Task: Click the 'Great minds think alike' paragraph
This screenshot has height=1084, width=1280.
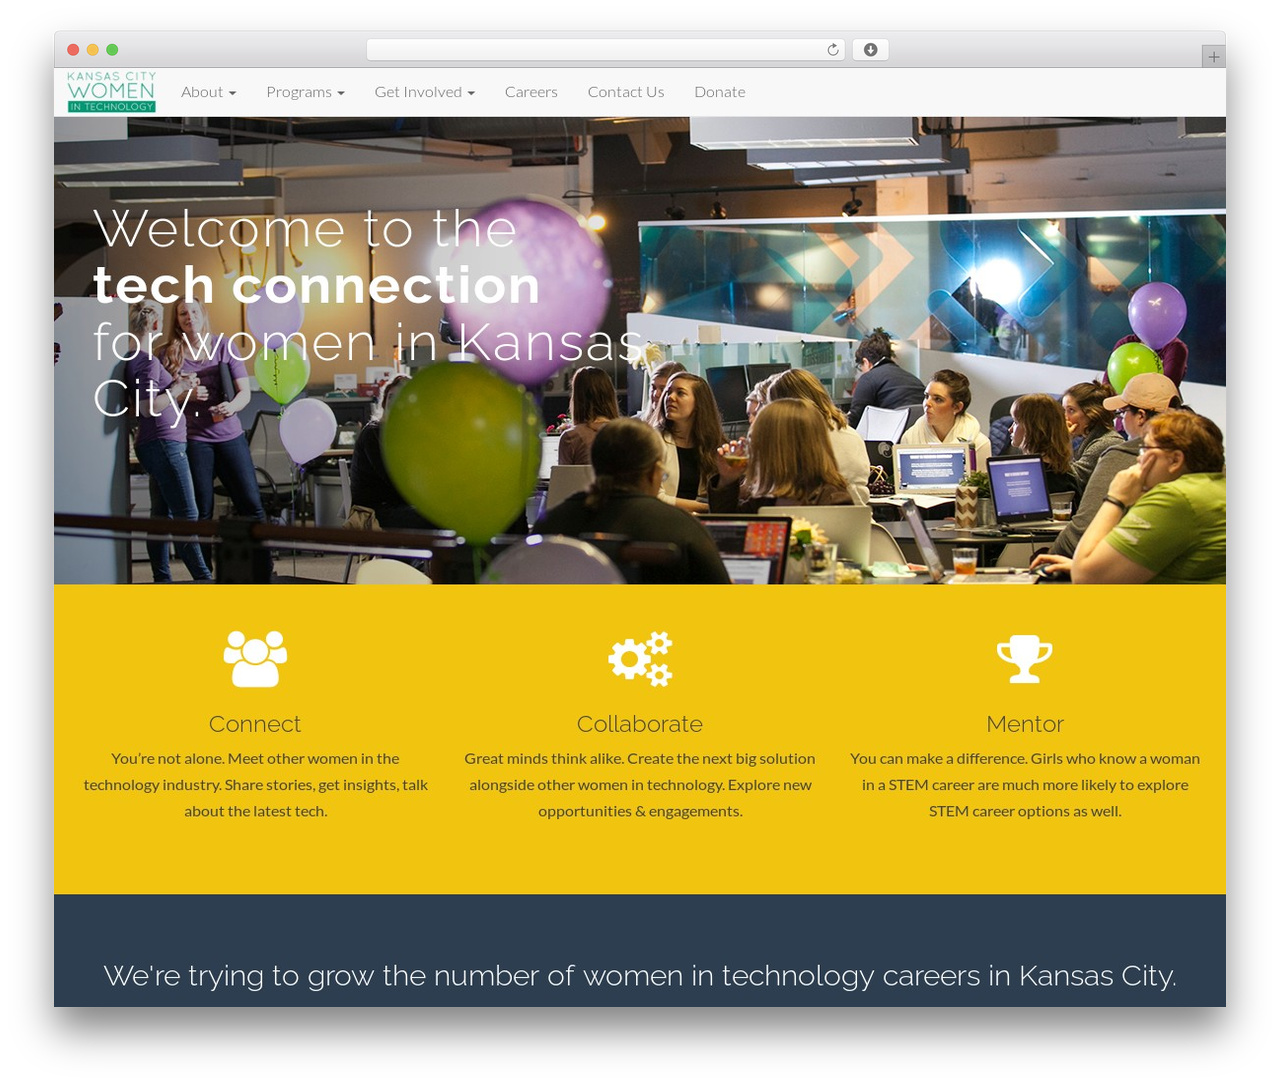Action: 640,785
